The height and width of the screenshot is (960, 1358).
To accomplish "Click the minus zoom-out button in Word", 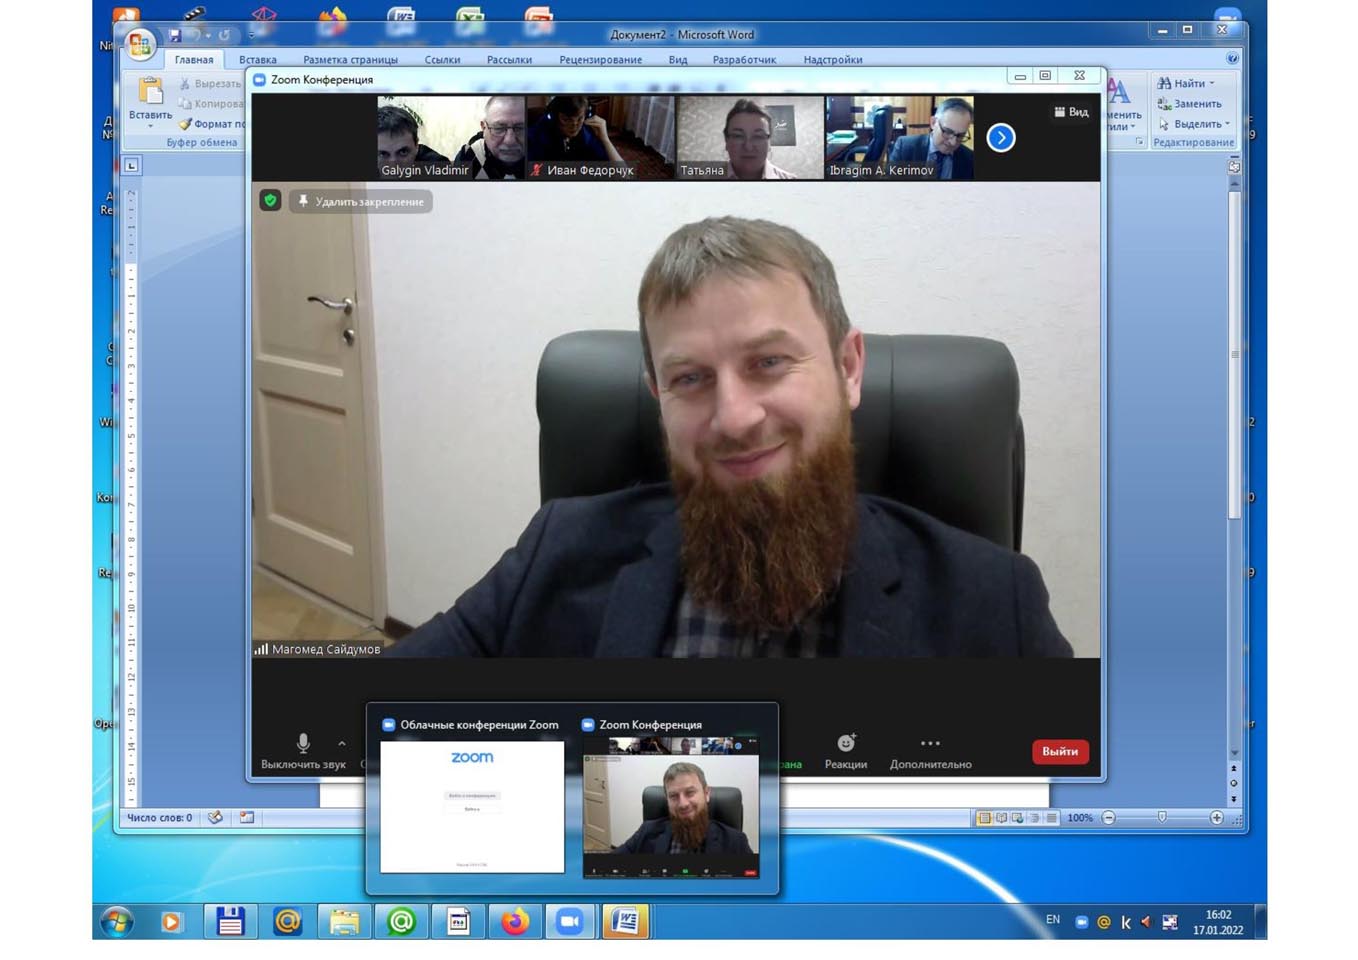I will (x=1108, y=818).
